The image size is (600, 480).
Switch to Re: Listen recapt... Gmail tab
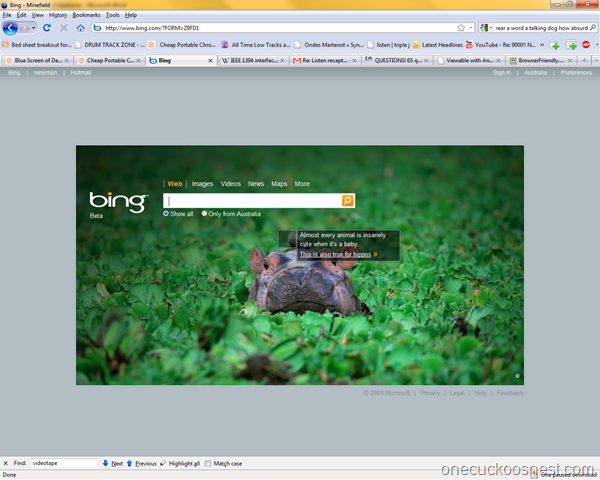[x=325, y=60]
